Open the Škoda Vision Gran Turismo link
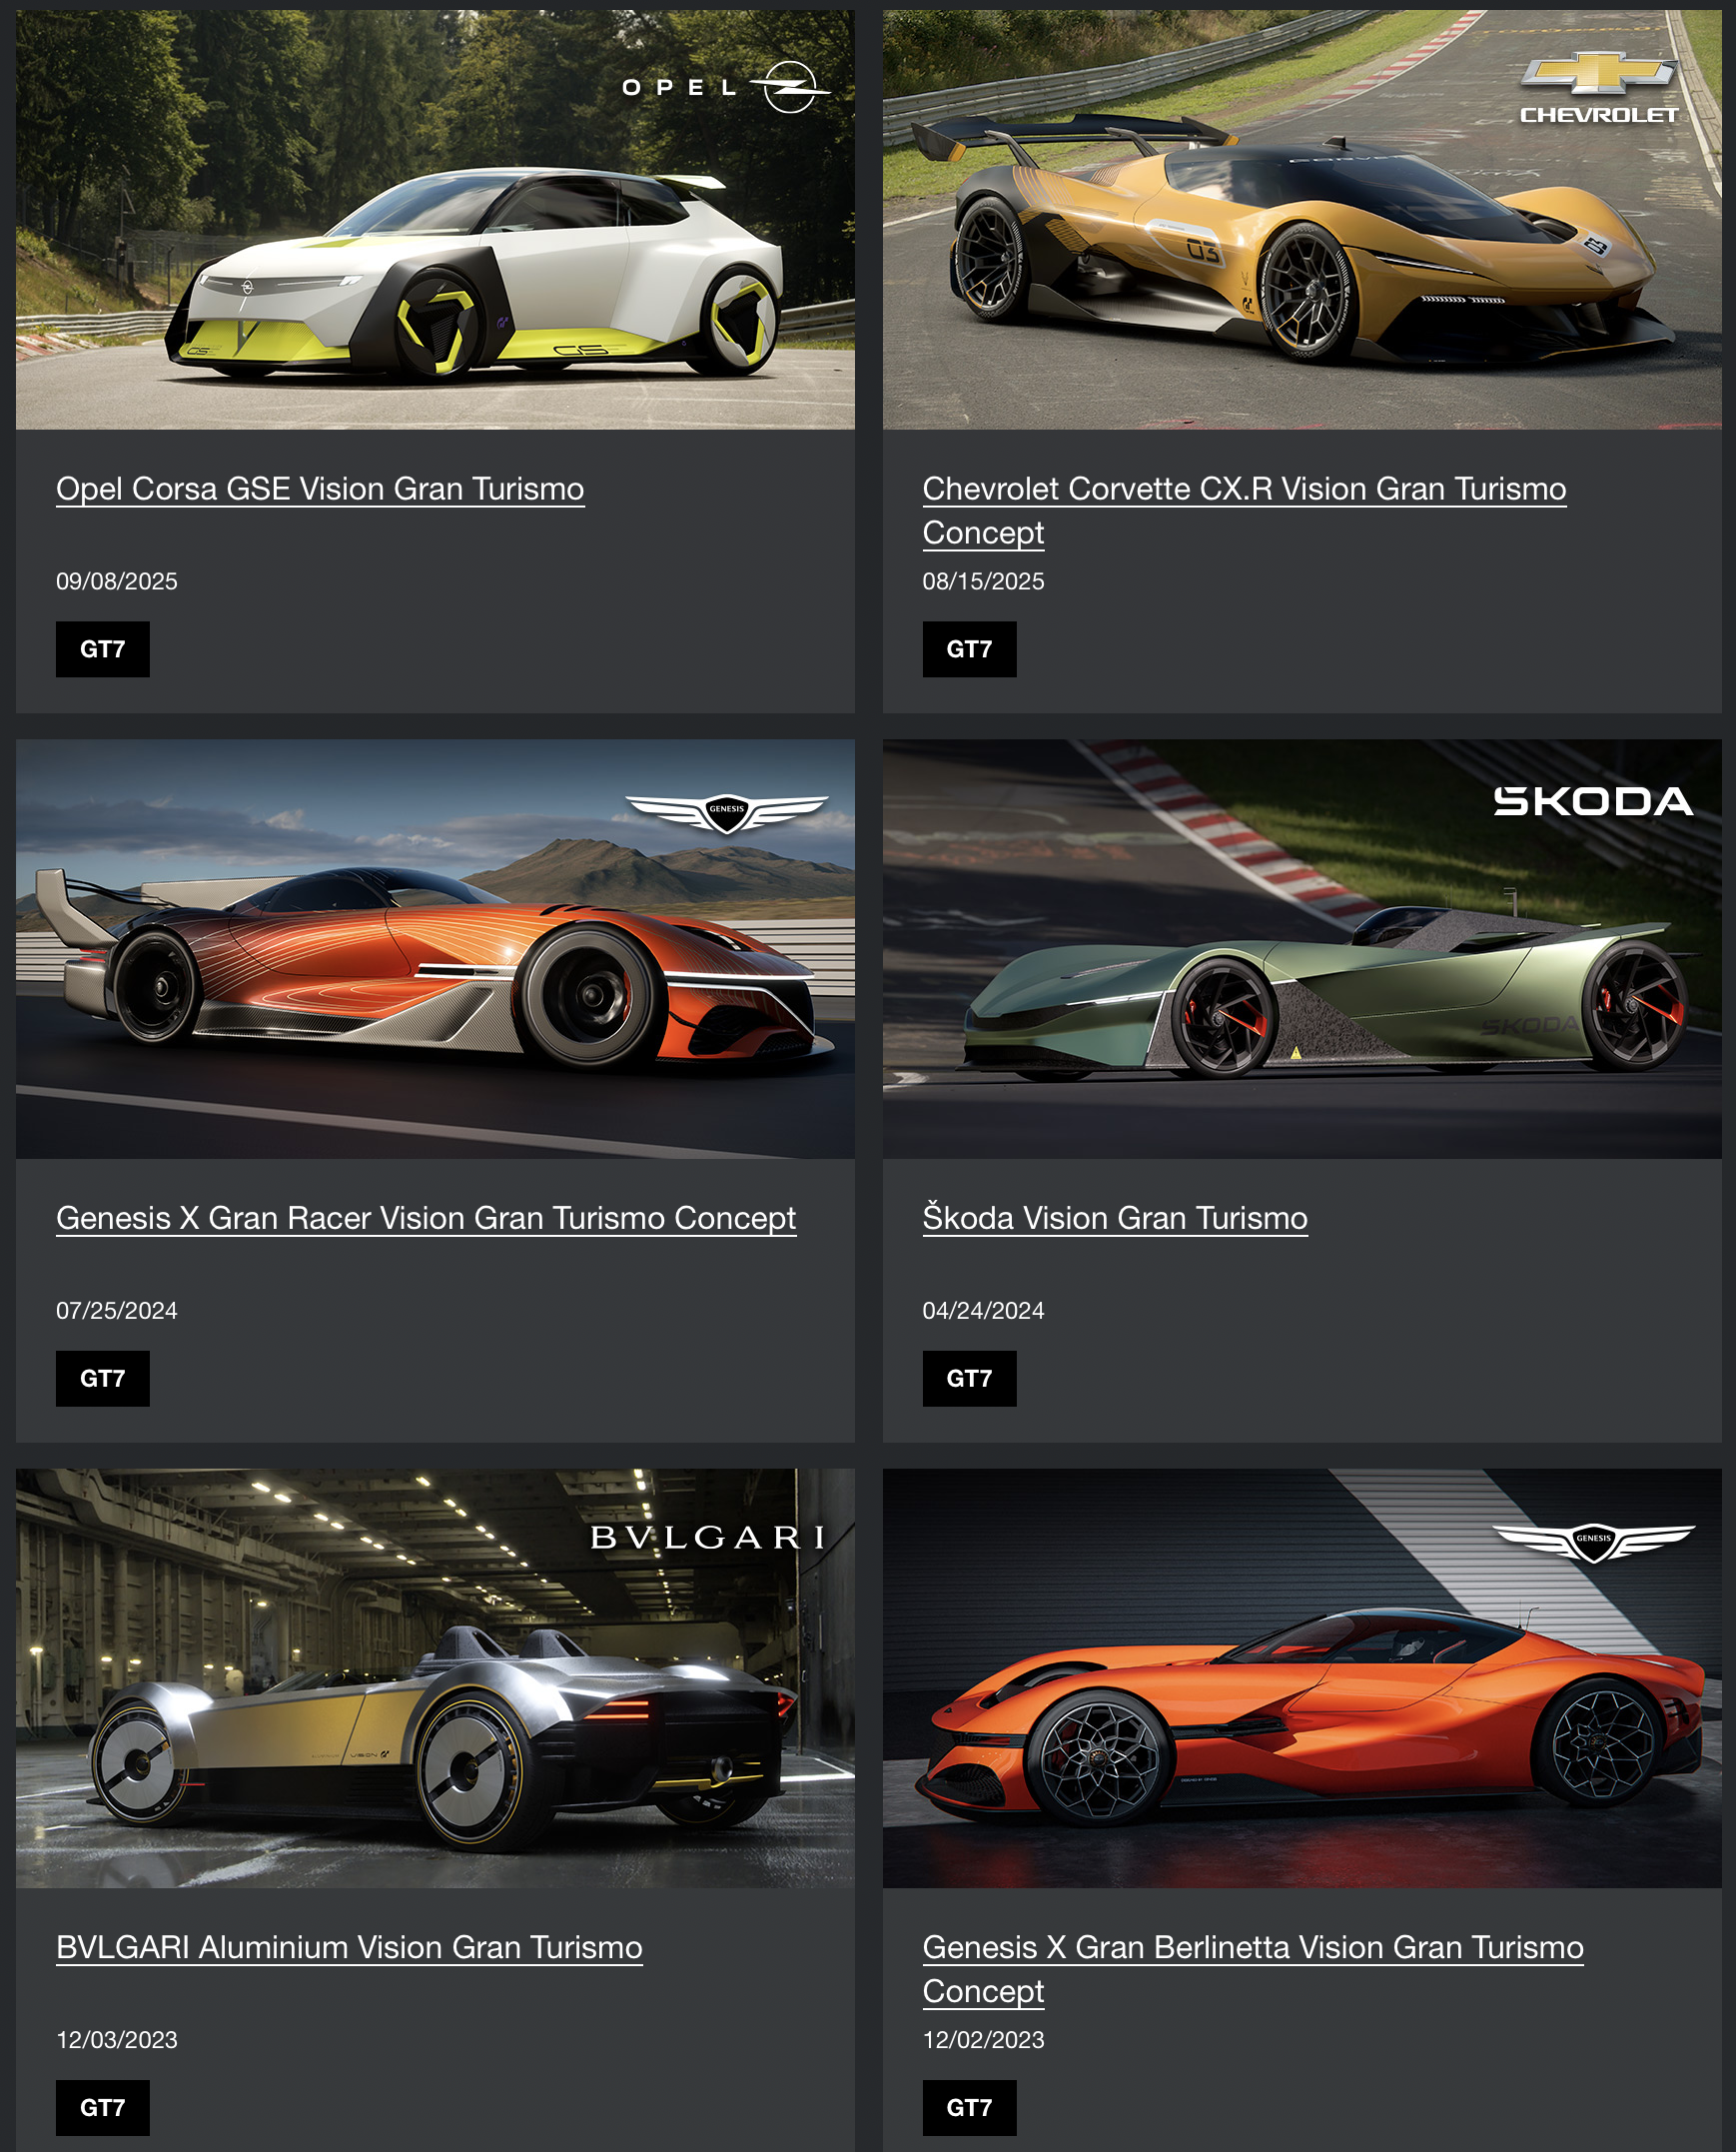 click(1115, 1218)
